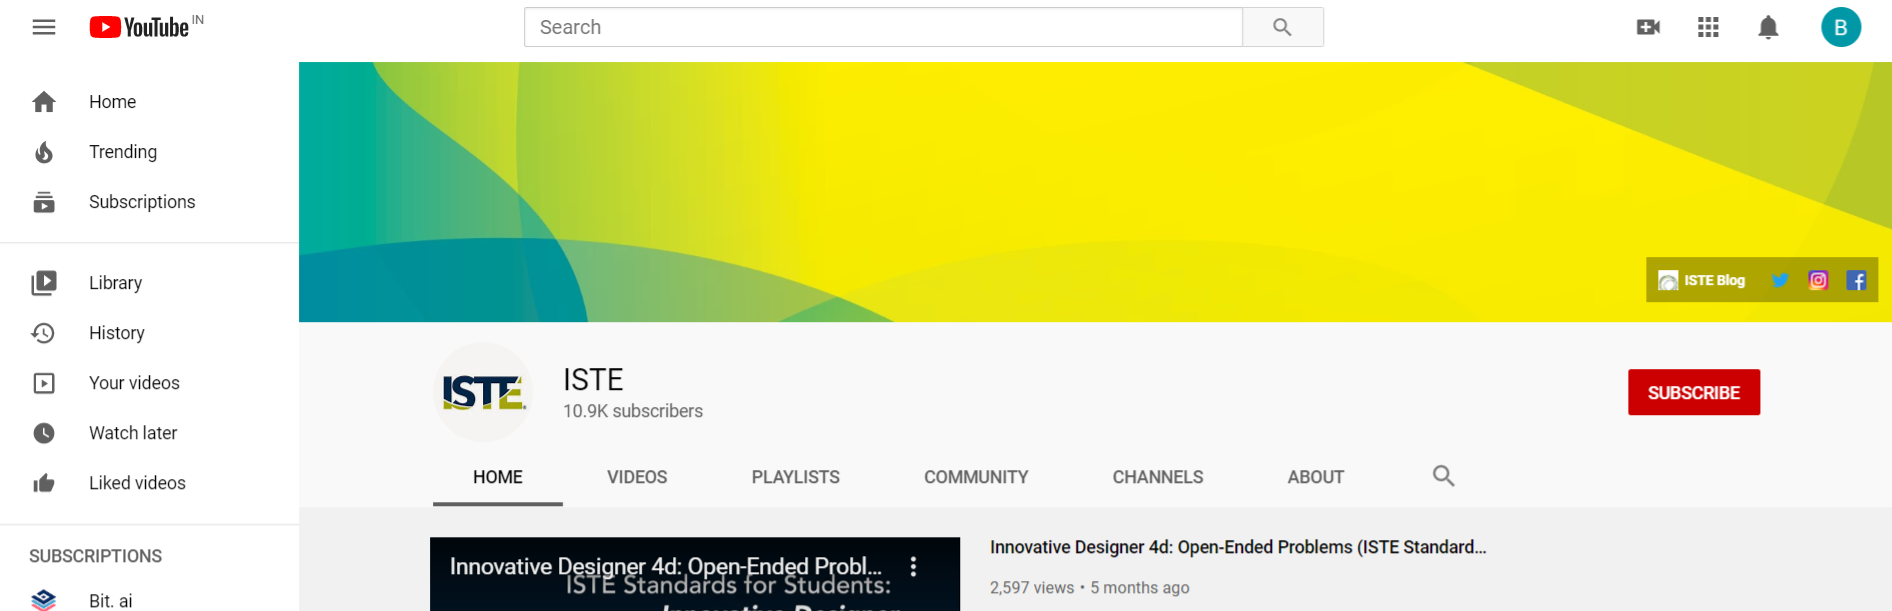Open ISTE's Twitter link on banner
Viewport: 1892px width, 611px height.
[1780, 280]
